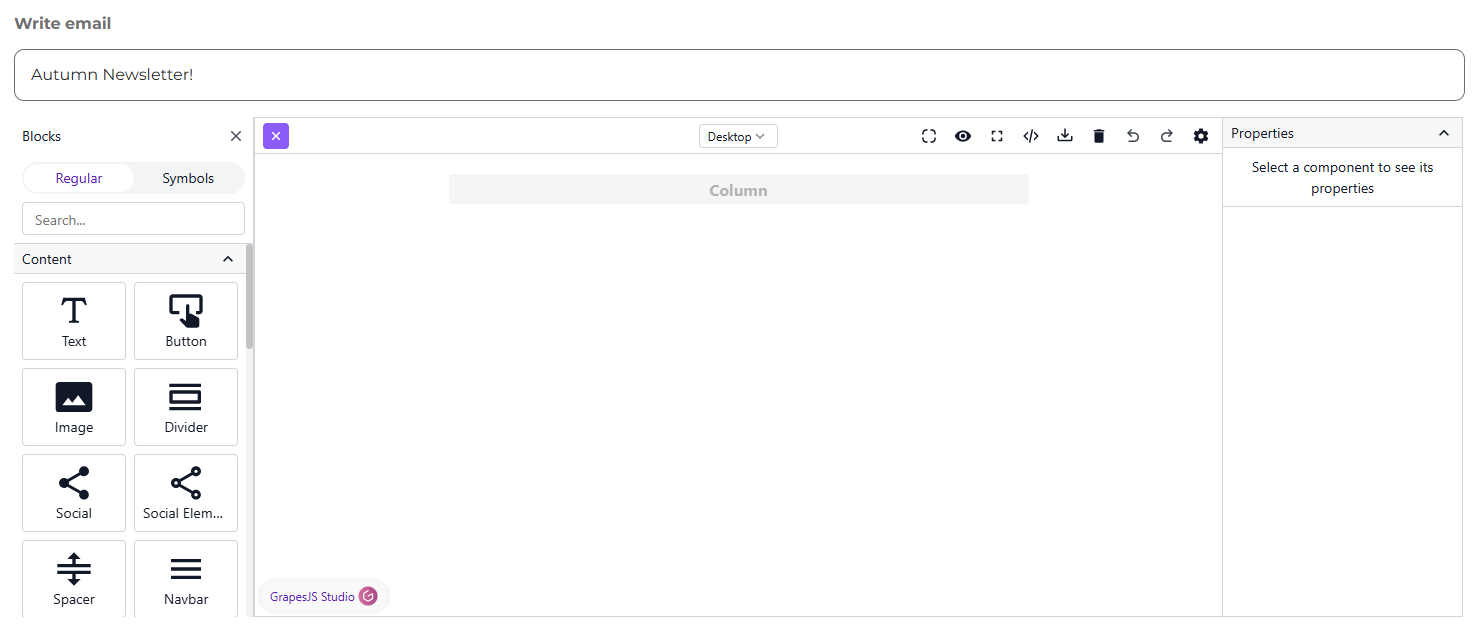Open GrapesJS Studio link

[x=322, y=595]
